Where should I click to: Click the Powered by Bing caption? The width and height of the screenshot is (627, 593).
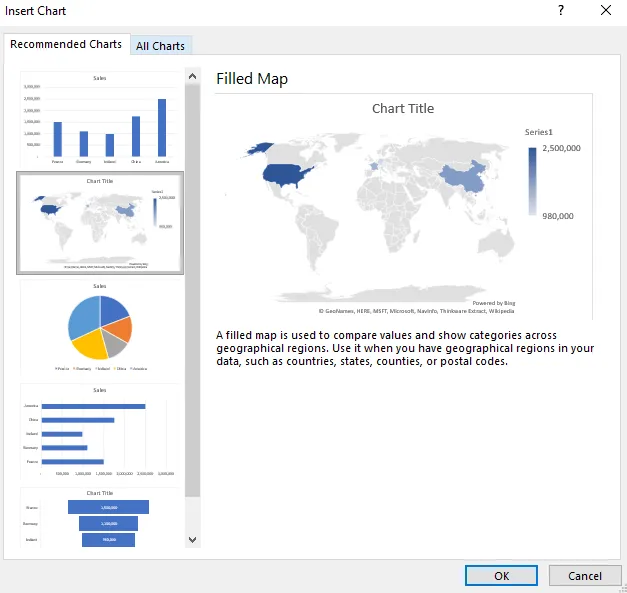493,303
